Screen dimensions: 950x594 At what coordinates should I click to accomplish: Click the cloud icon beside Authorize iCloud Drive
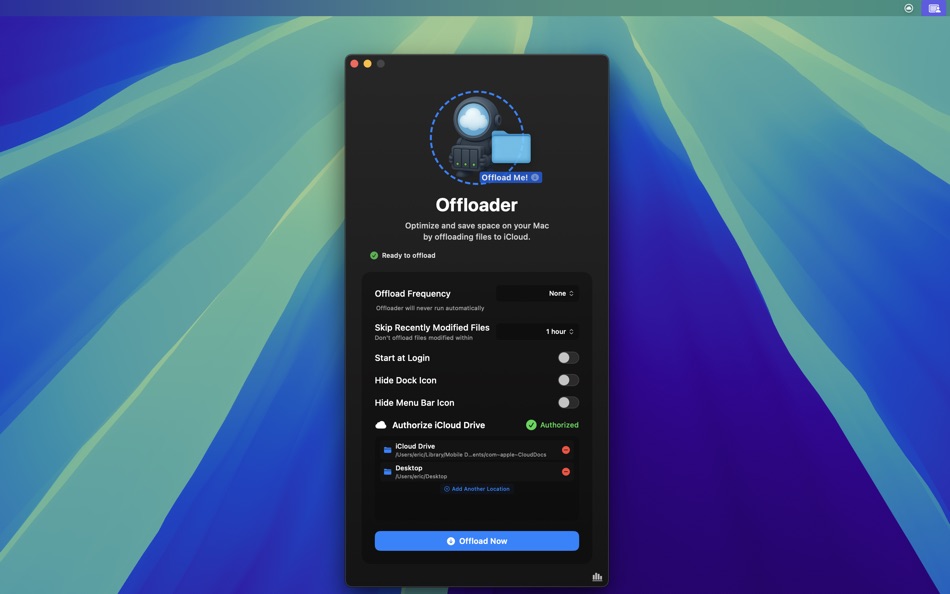tap(380, 425)
